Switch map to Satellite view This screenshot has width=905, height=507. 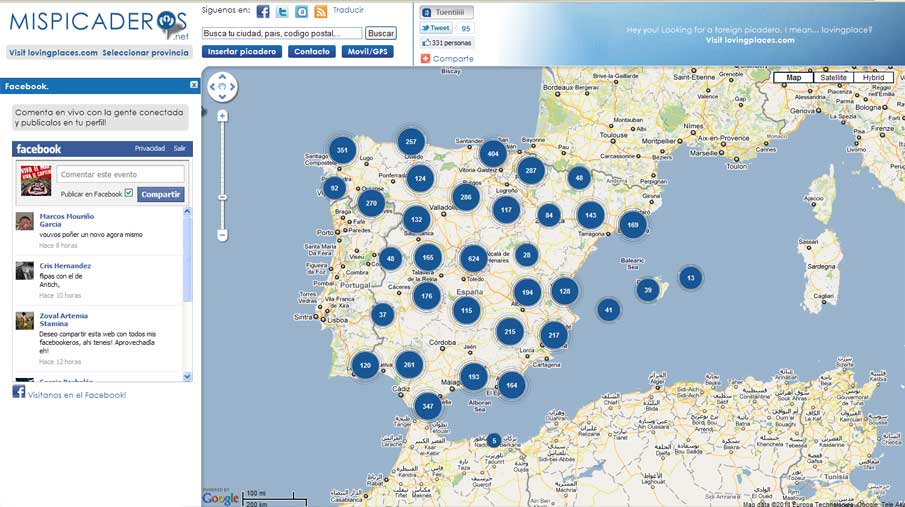833,77
